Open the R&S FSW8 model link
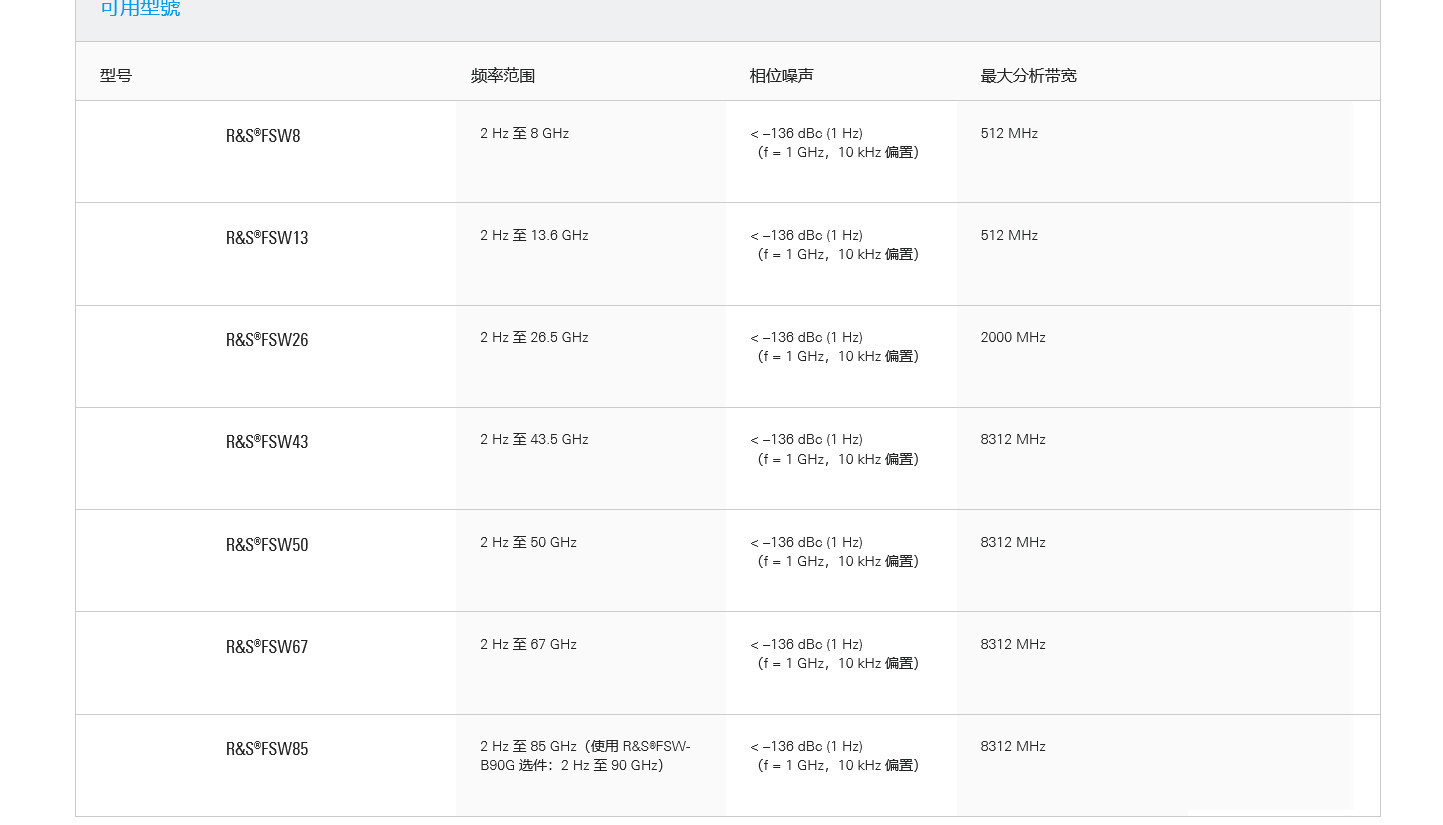The height and width of the screenshot is (825, 1443). (x=263, y=136)
